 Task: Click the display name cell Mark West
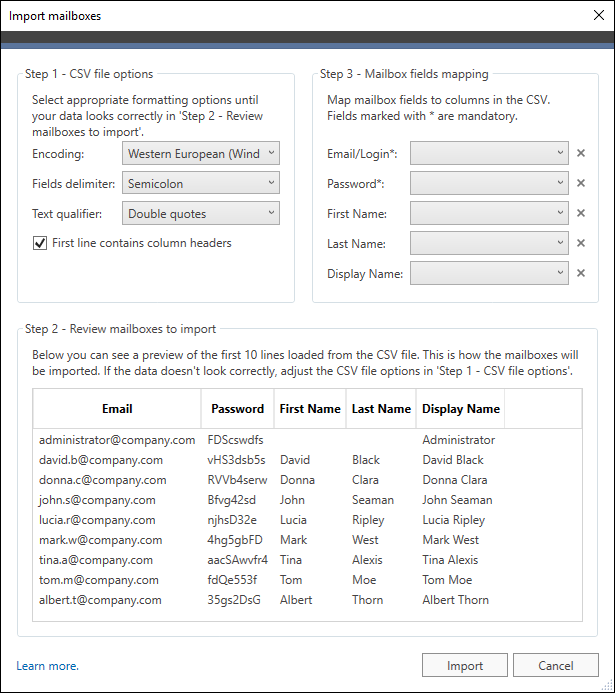[x=451, y=540]
